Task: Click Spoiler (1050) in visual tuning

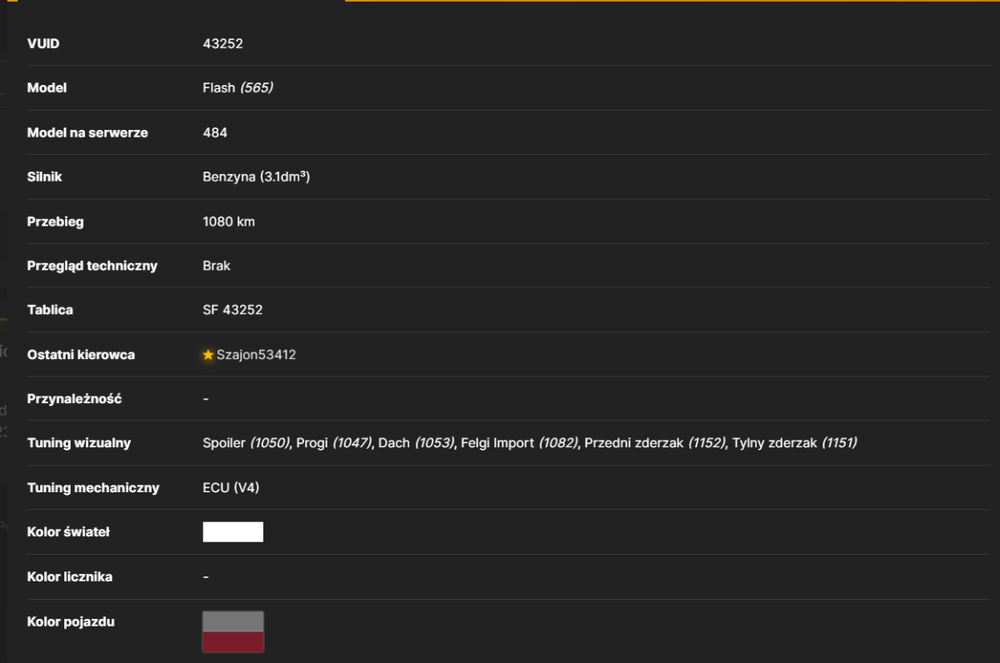Action: pos(246,443)
